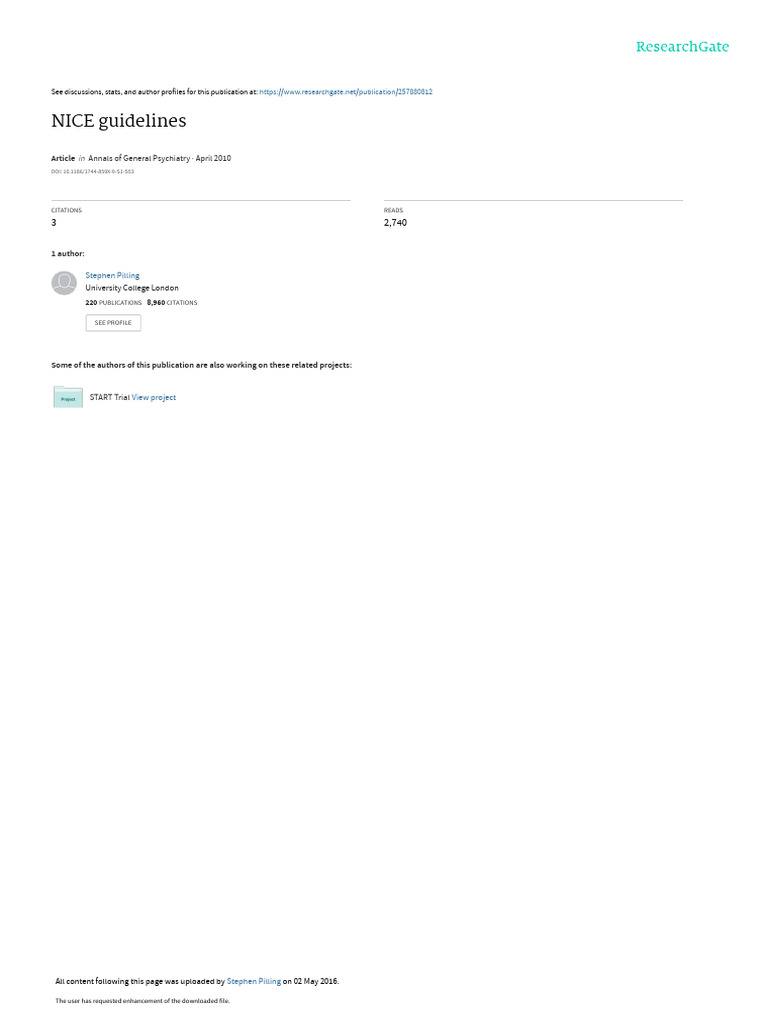Click the green Project folder icon
Viewport: 768px width, 1024px height.
point(68,397)
